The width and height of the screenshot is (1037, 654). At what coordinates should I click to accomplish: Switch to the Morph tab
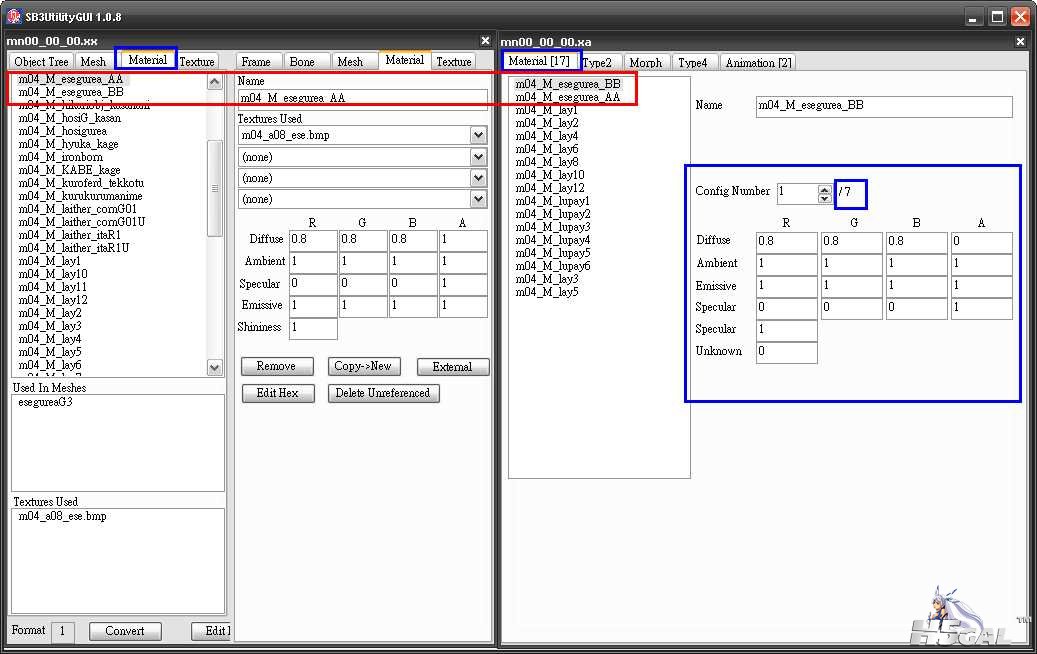(645, 63)
